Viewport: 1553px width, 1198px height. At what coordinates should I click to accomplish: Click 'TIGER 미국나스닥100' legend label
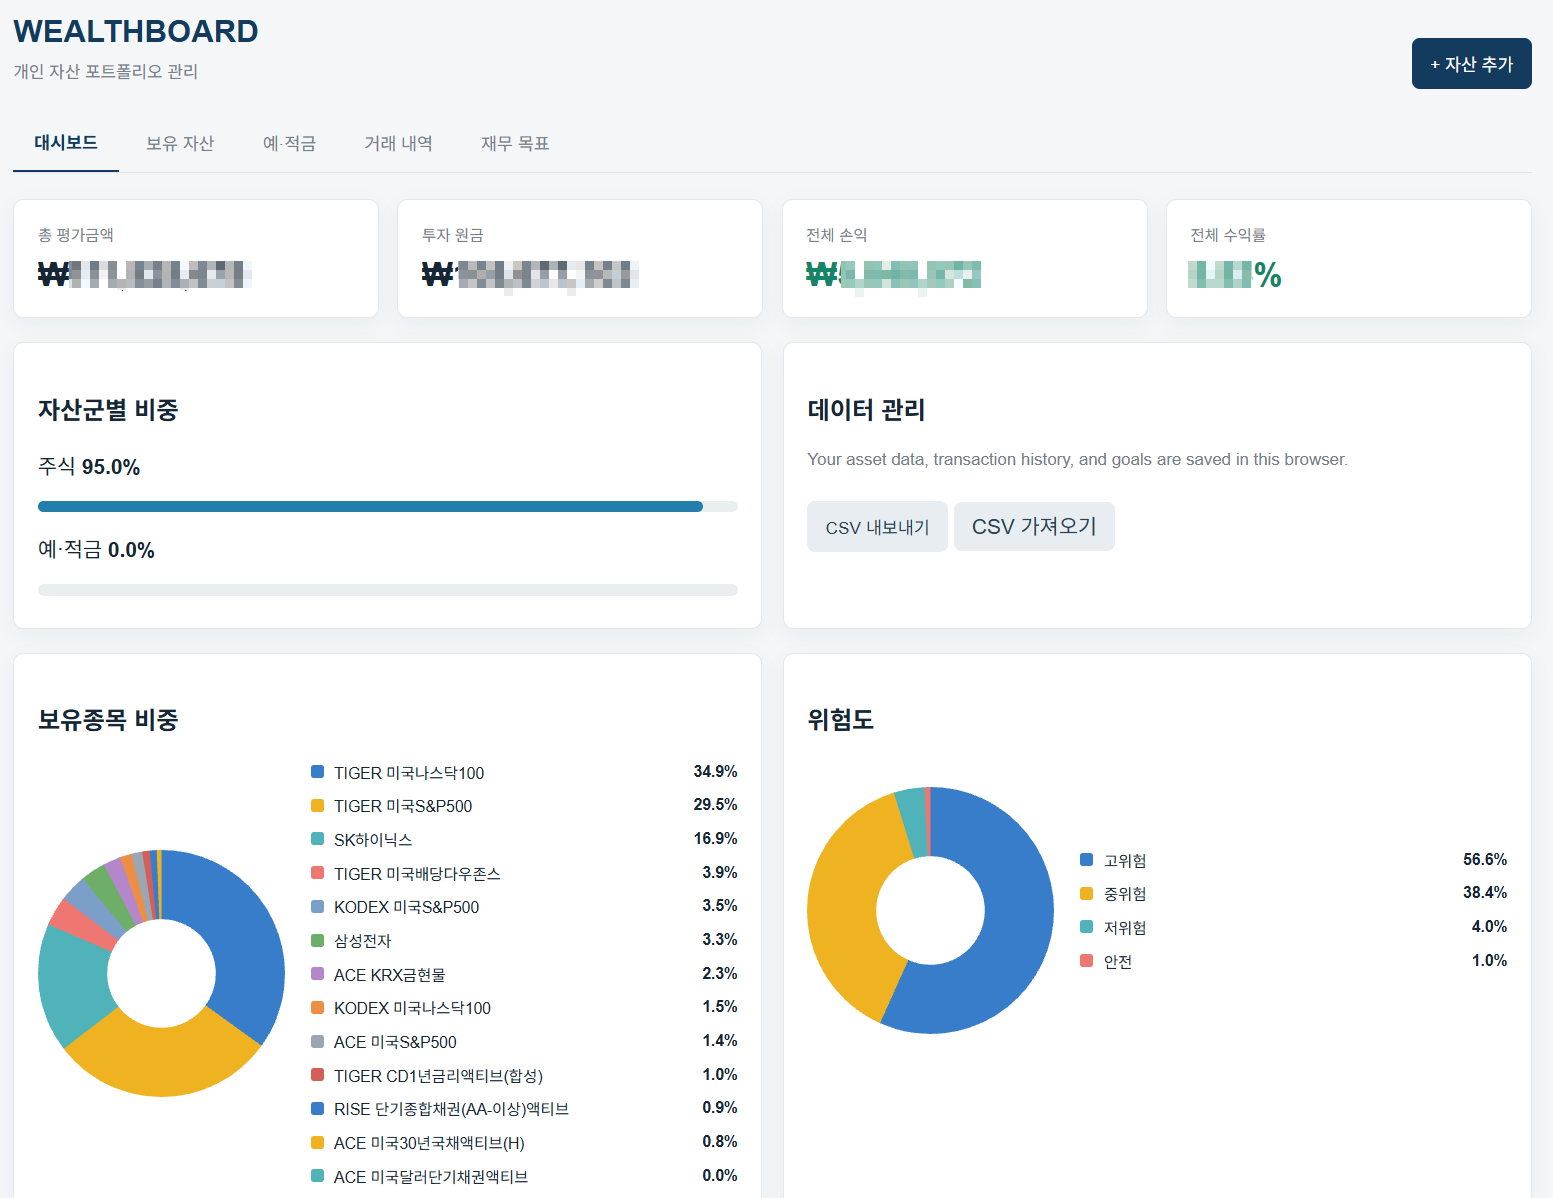click(x=409, y=773)
